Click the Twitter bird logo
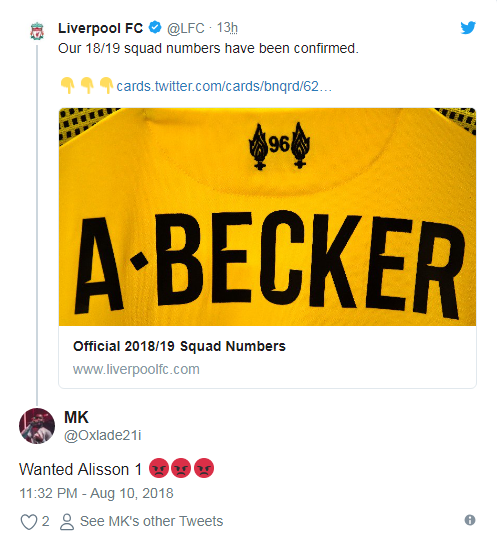 (x=468, y=28)
